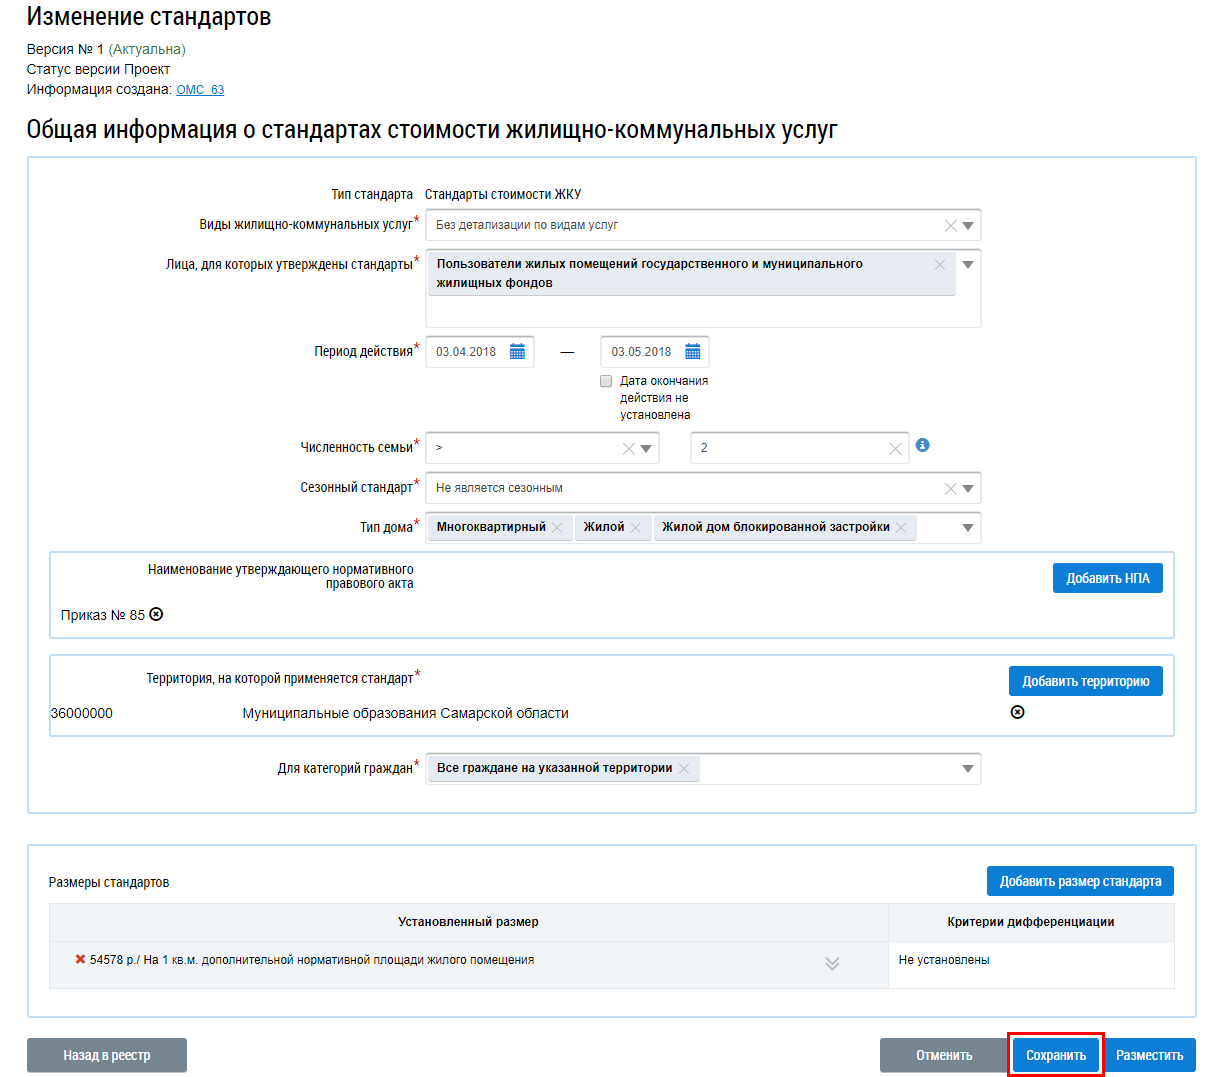Remove the Самарской области territory row

1017,712
